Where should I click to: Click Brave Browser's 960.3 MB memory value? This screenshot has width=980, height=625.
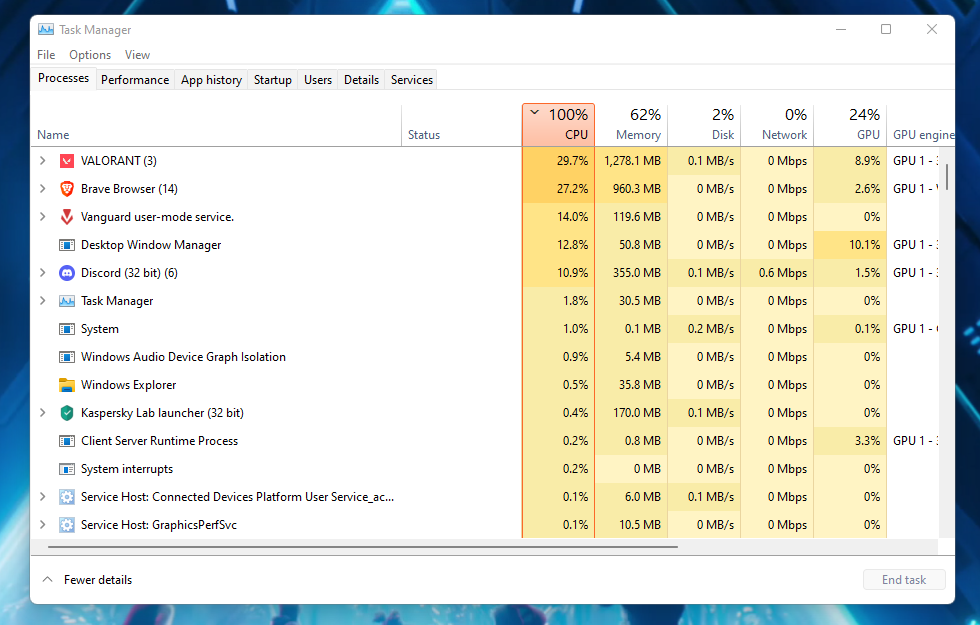tap(637, 189)
